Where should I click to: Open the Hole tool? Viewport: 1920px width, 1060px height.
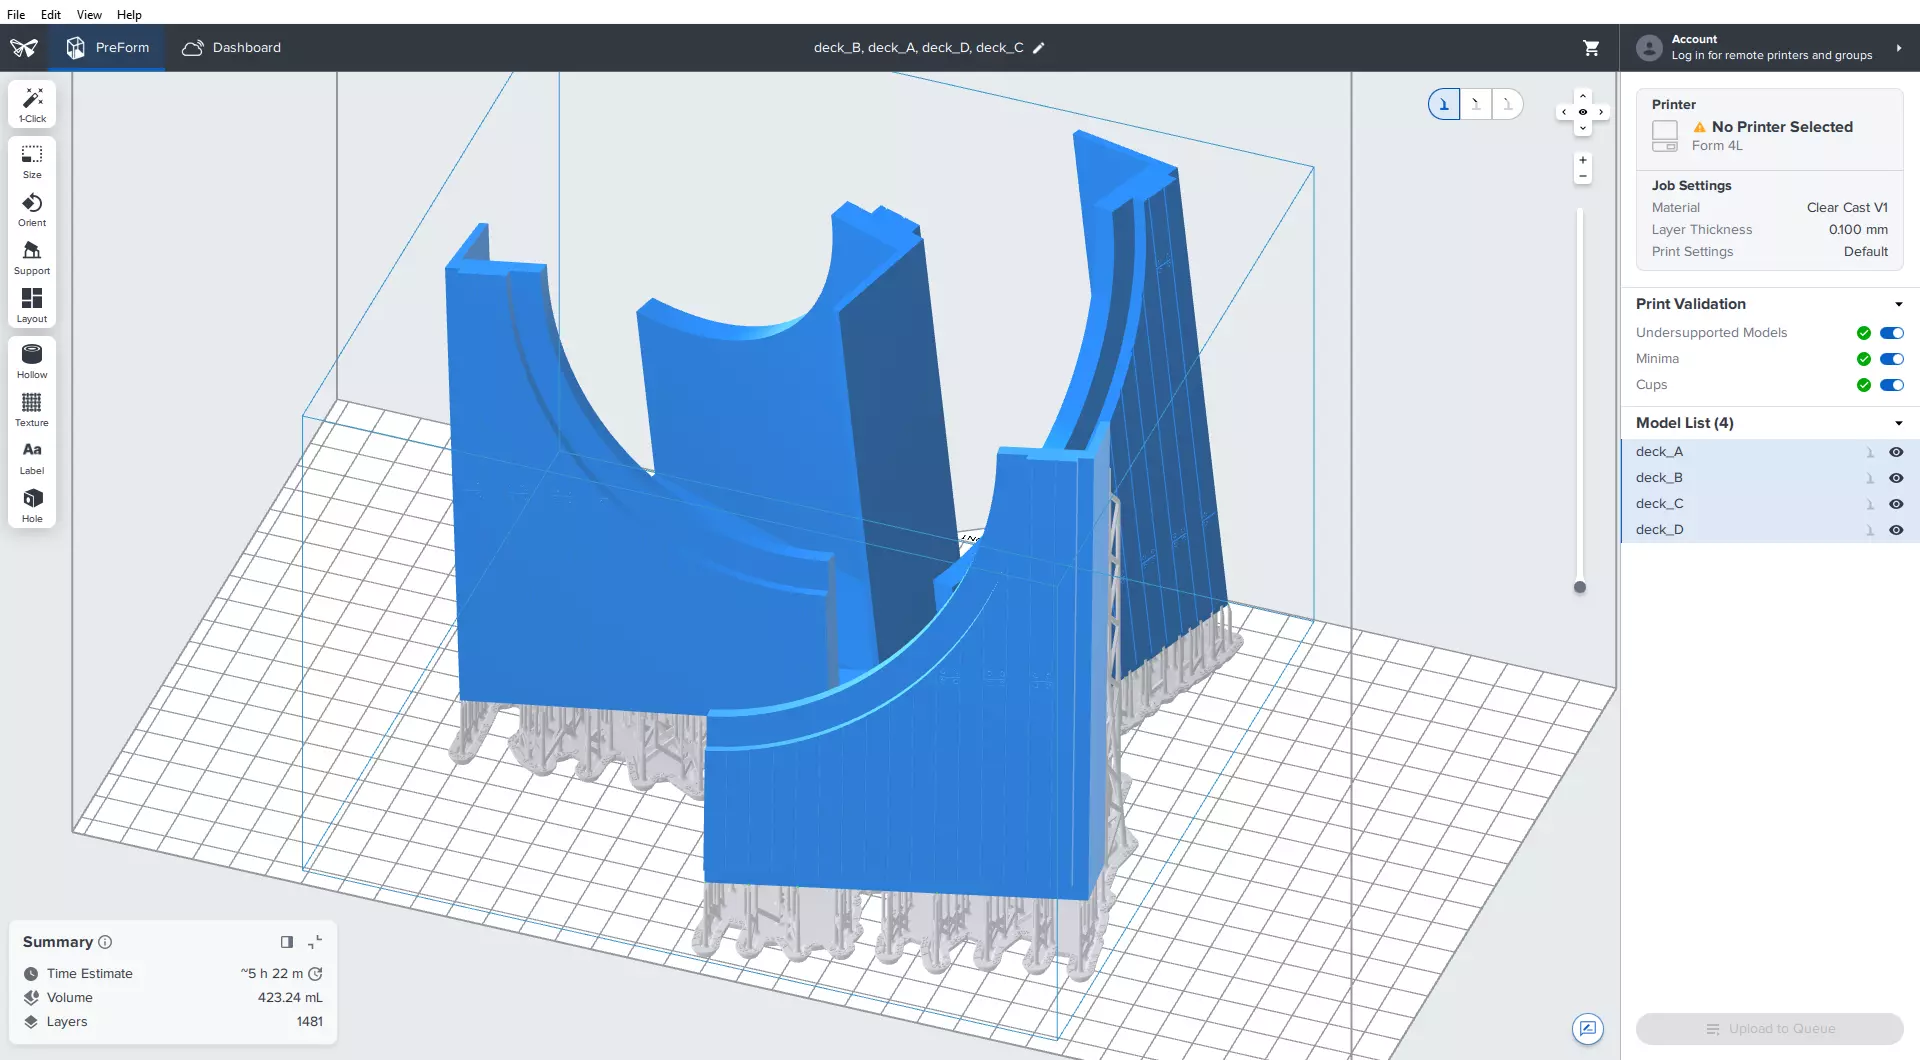coord(32,505)
